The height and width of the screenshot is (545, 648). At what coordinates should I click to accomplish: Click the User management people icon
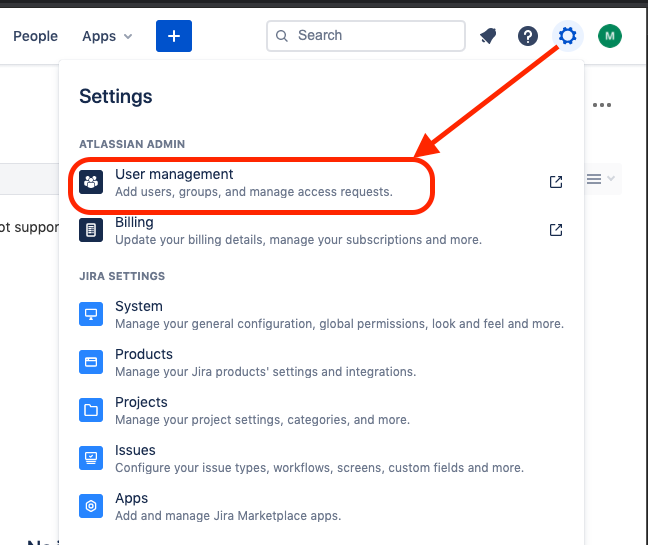click(x=91, y=182)
